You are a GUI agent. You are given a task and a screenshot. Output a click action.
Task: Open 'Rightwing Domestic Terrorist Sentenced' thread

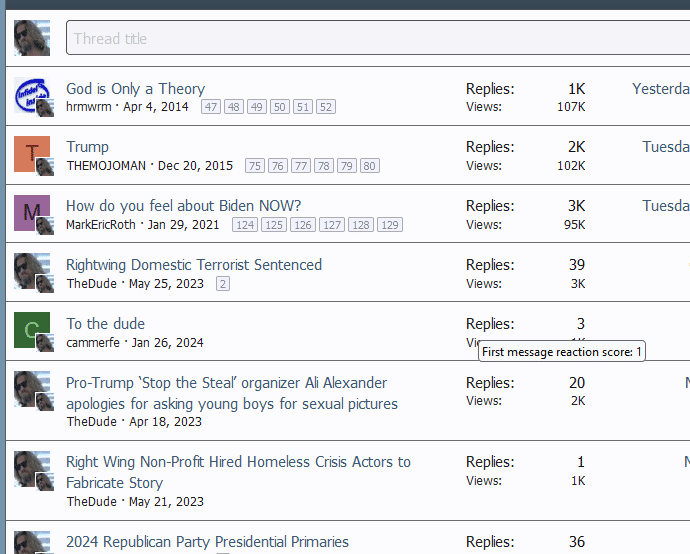193,265
